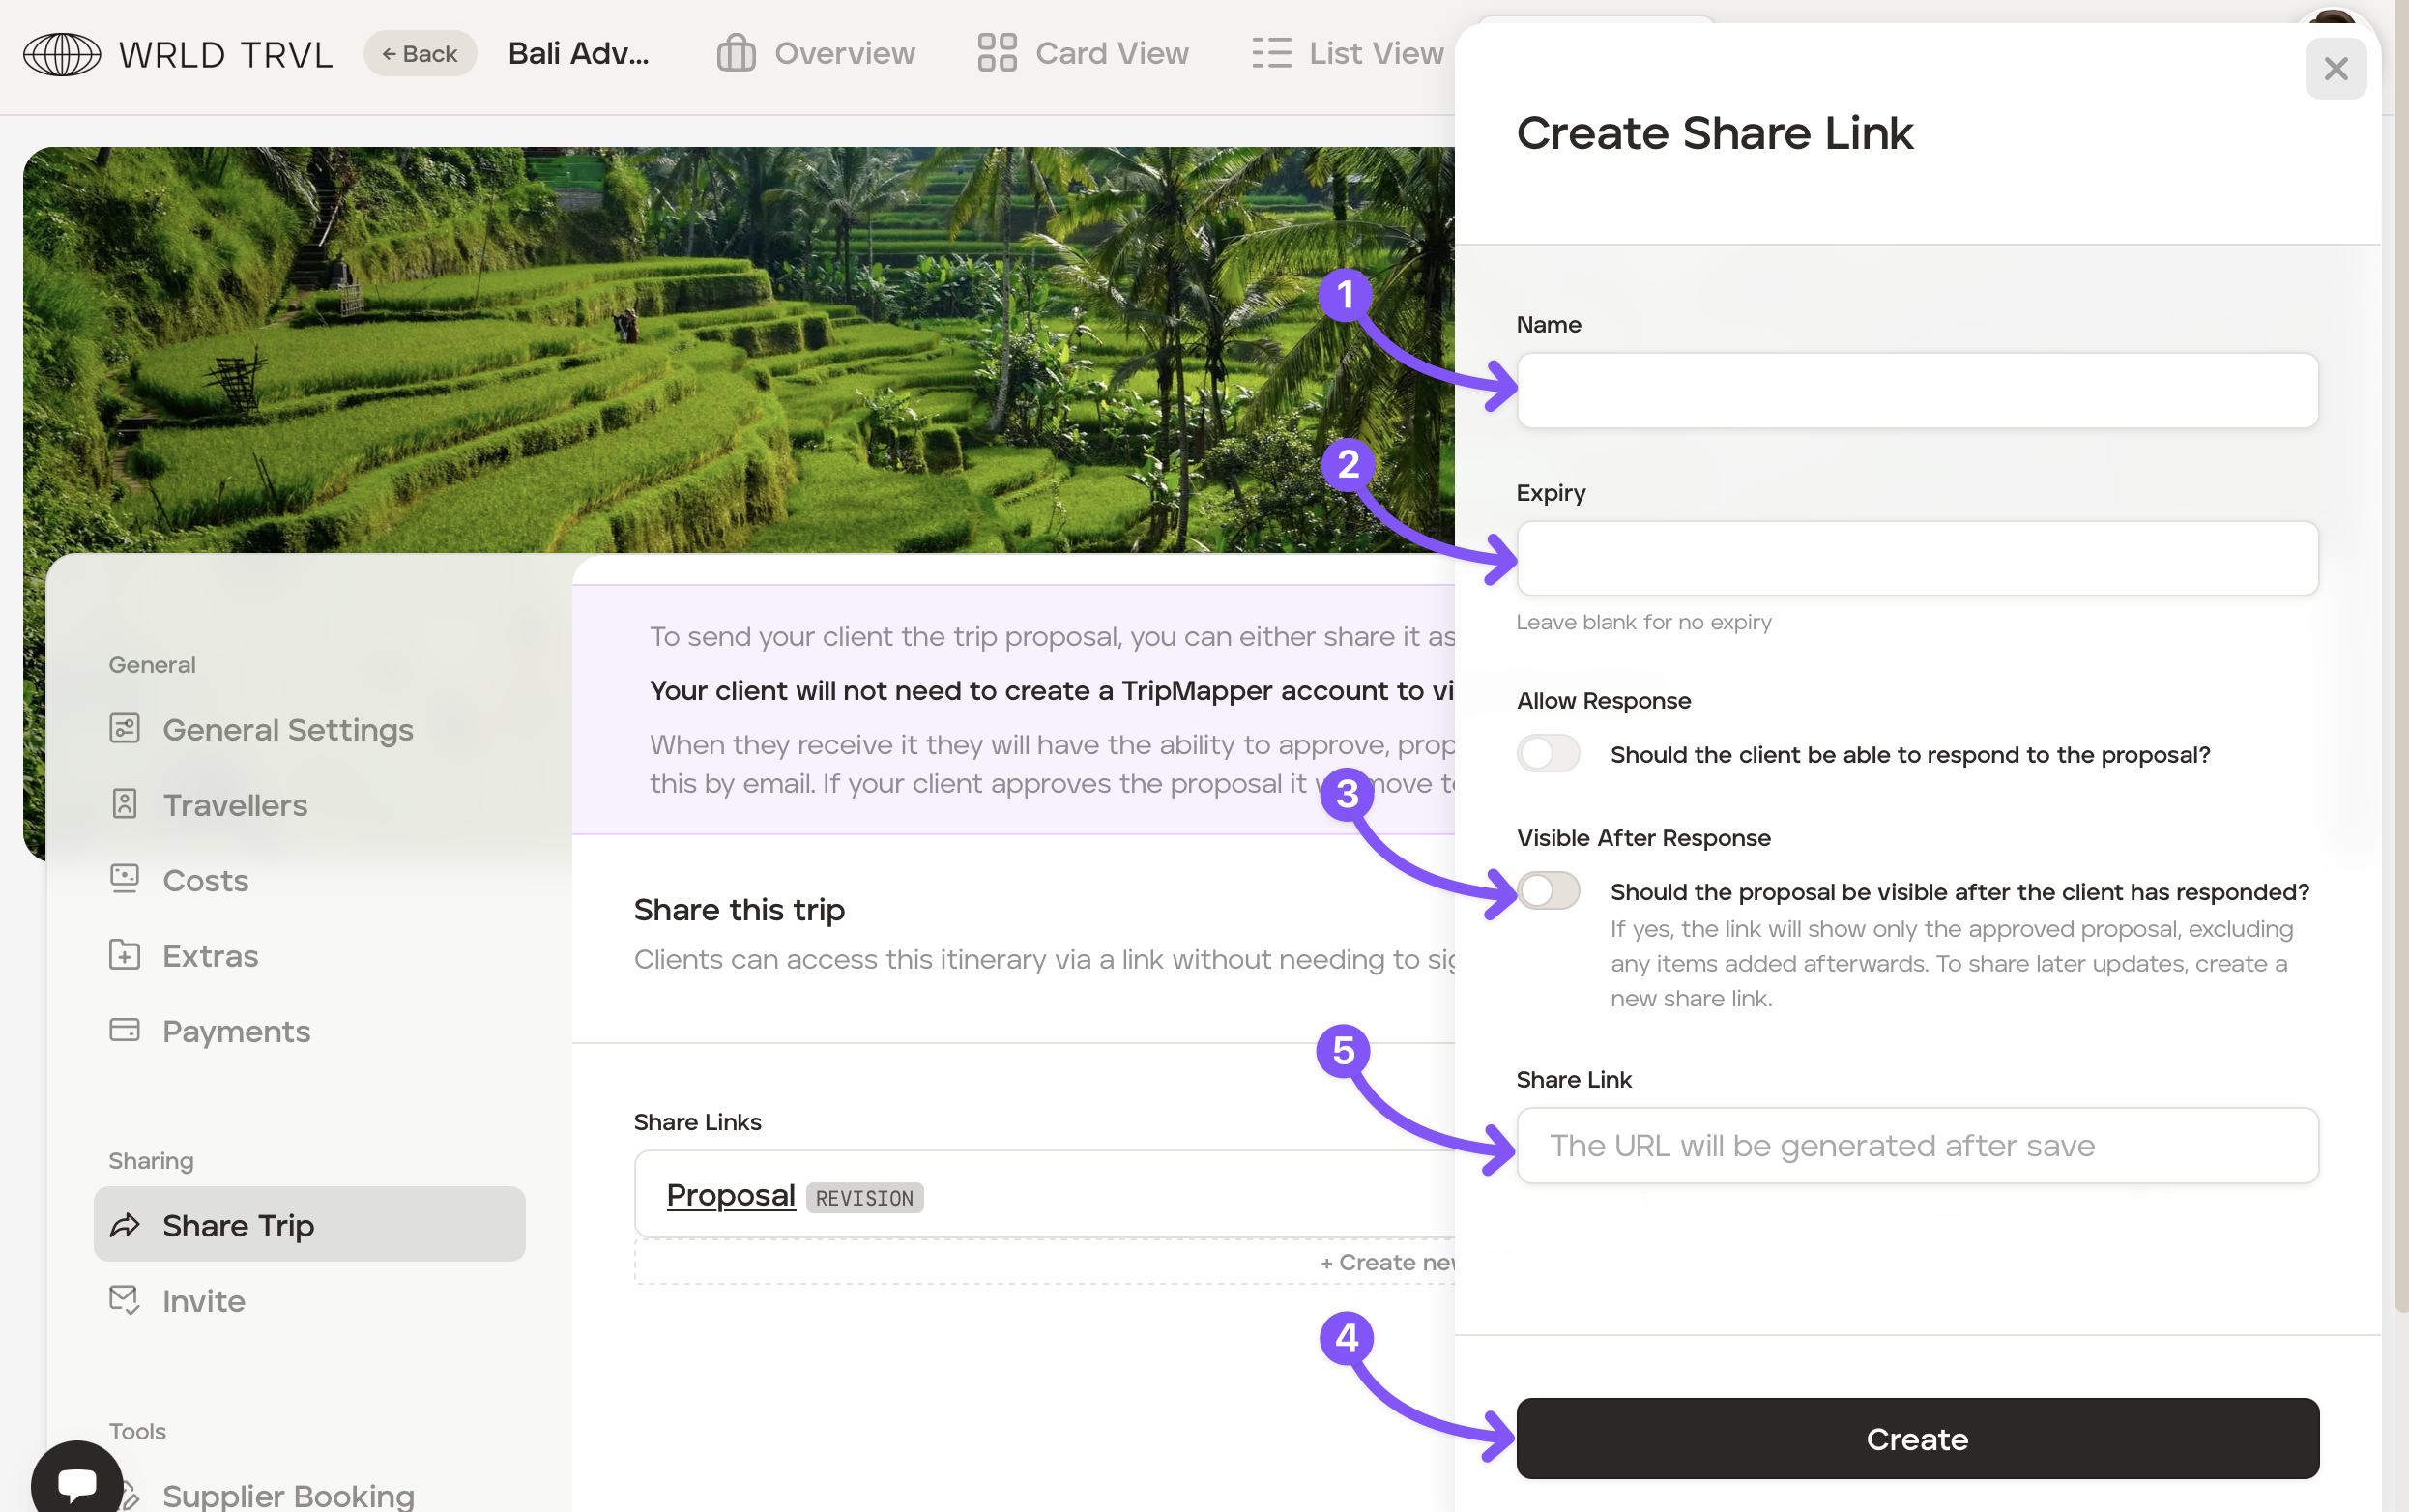Switch to Card View tab
This screenshot has width=2409, height=1512.
click(x=1083, y=54)
